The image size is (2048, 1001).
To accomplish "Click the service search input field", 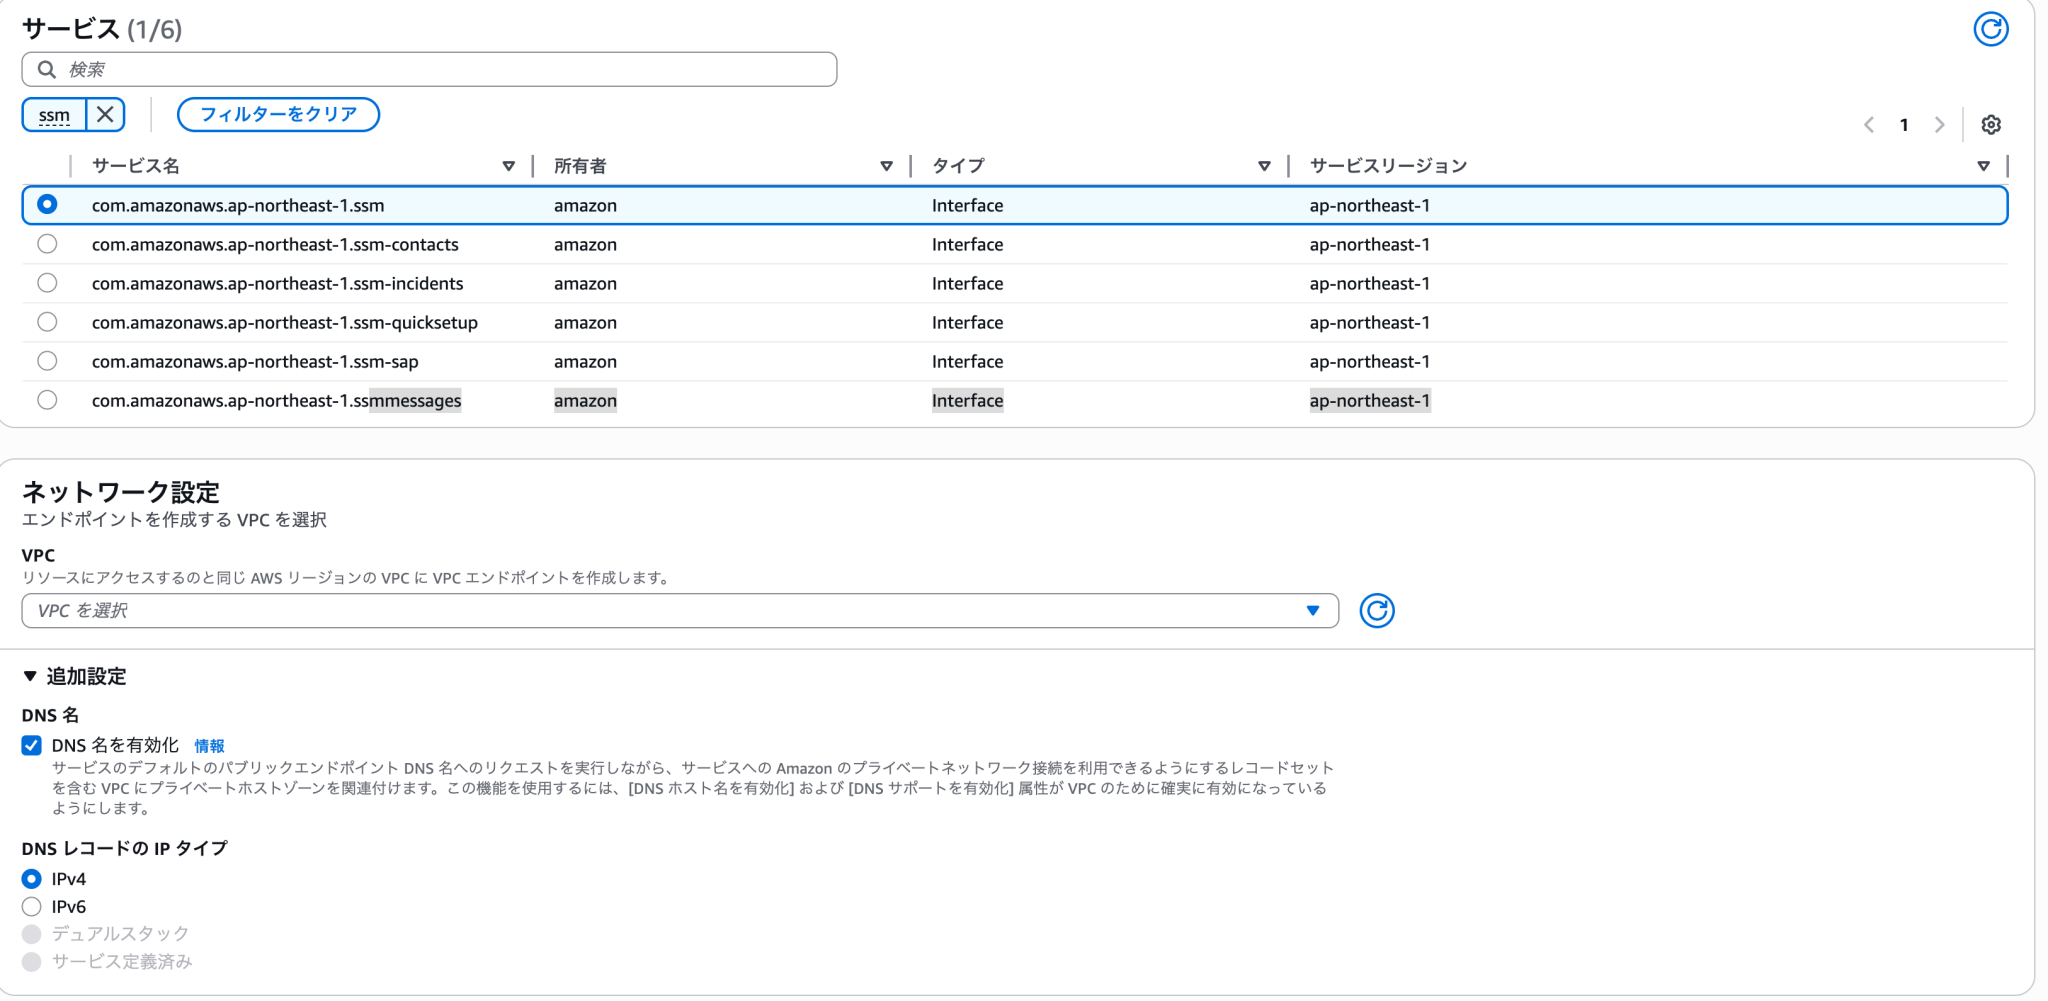I will 430,68.
